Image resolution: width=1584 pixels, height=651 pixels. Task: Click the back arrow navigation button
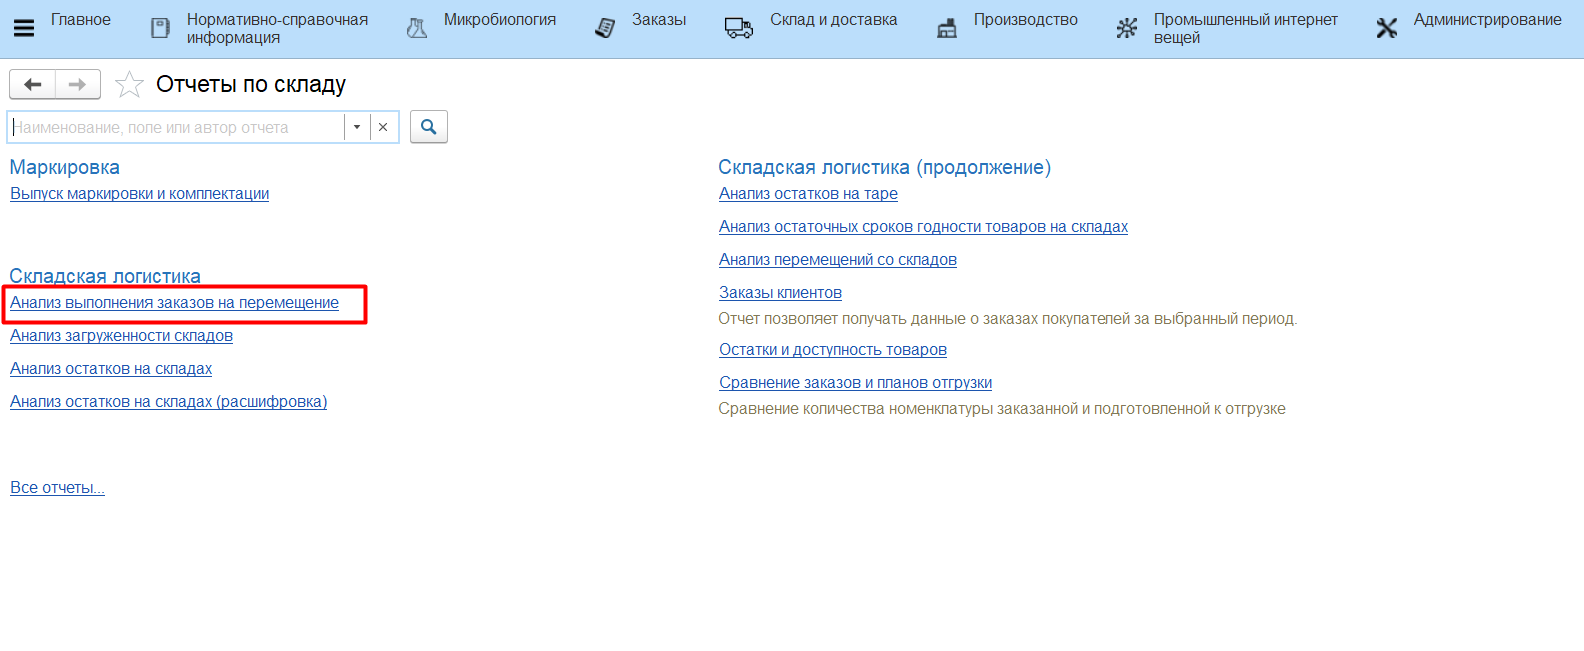[33, 85]
